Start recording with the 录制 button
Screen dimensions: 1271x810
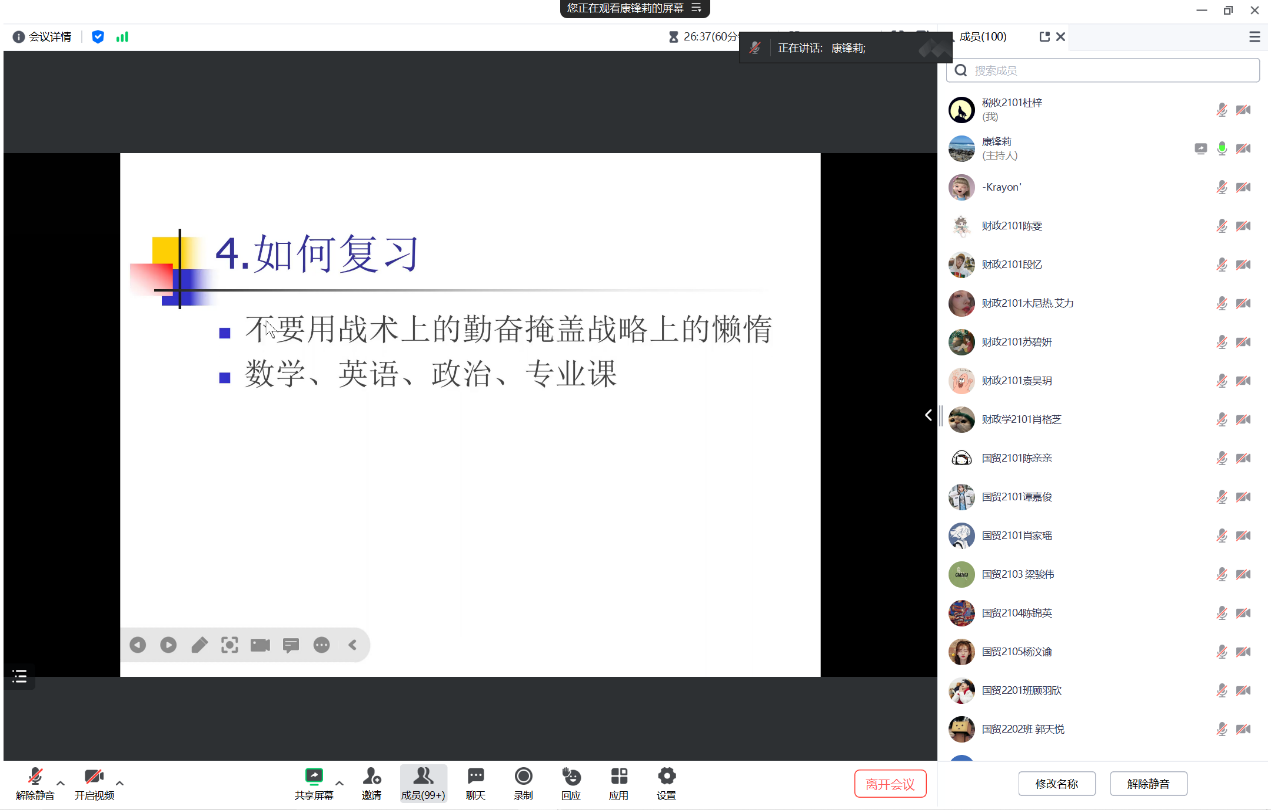(x=523, y=782)
